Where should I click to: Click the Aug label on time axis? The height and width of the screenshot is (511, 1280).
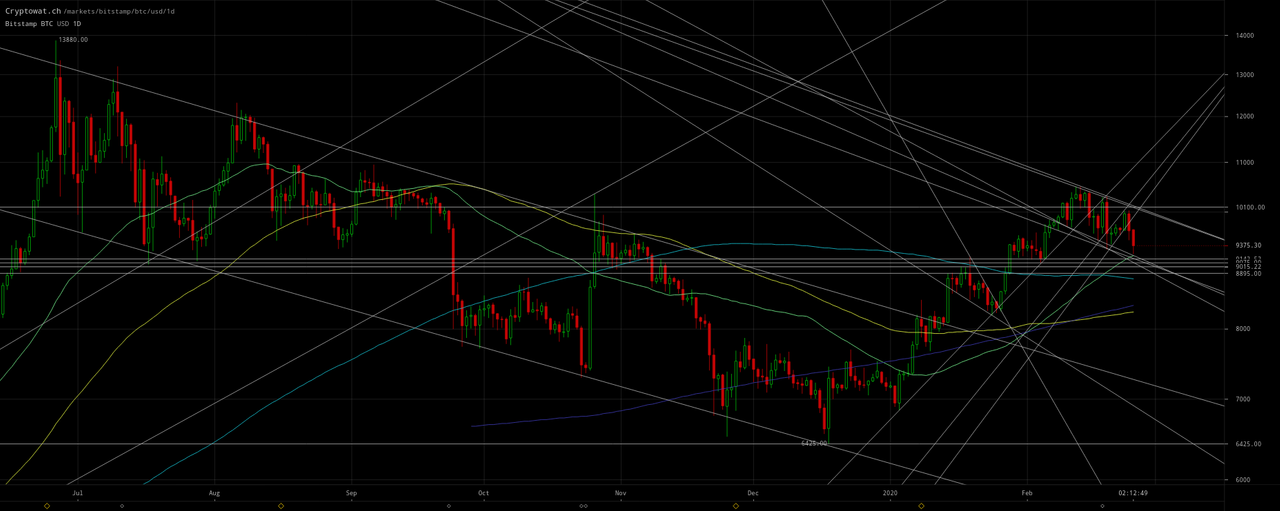pos(214,493)
